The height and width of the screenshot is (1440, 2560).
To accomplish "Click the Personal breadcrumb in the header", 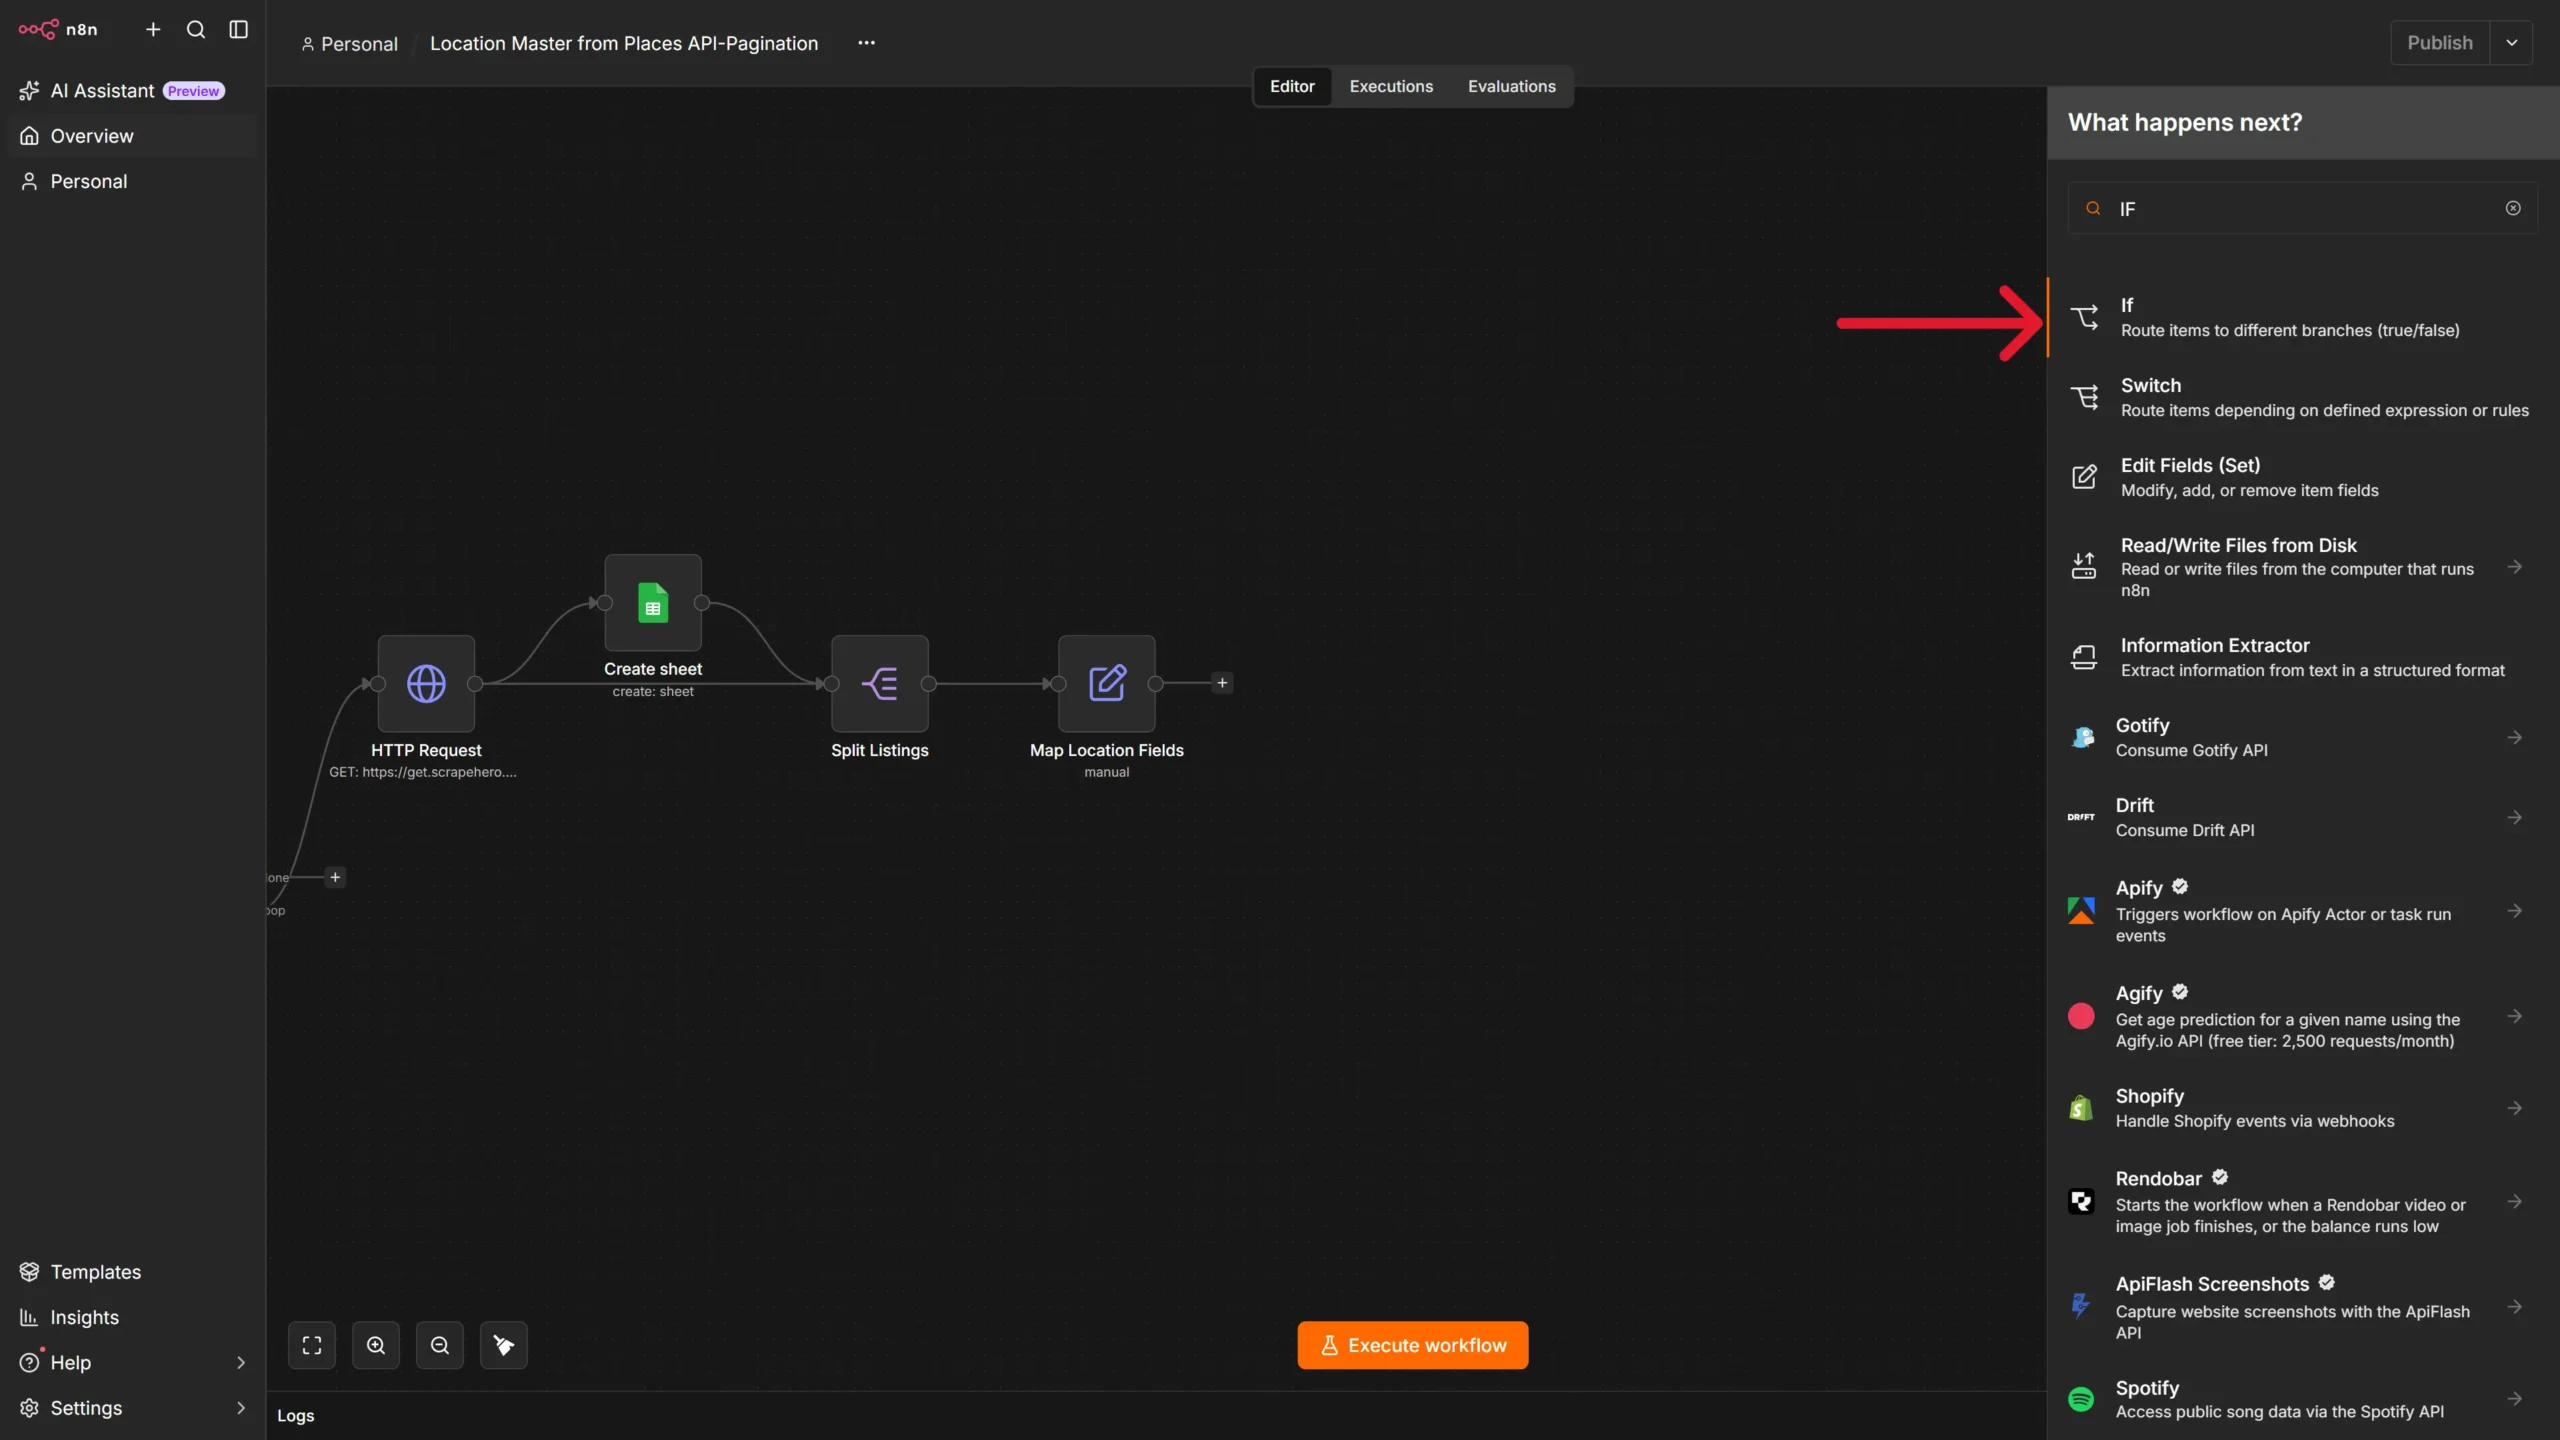I will click(x=349, y=44).
